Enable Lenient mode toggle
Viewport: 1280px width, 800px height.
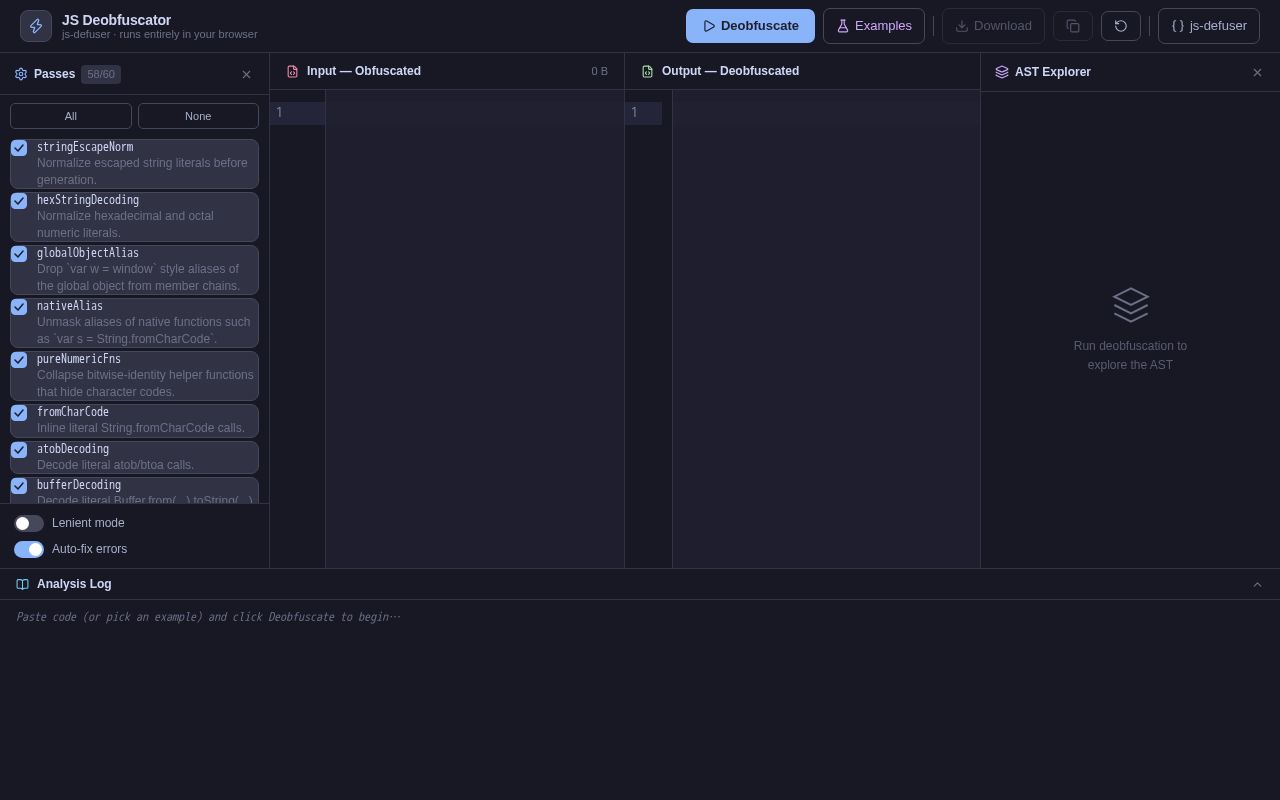tap(29, 523)
